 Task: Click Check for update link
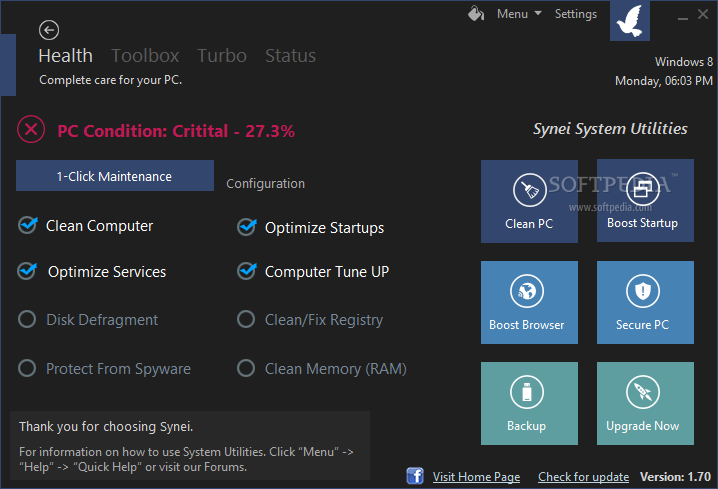[x=583, y=477]
